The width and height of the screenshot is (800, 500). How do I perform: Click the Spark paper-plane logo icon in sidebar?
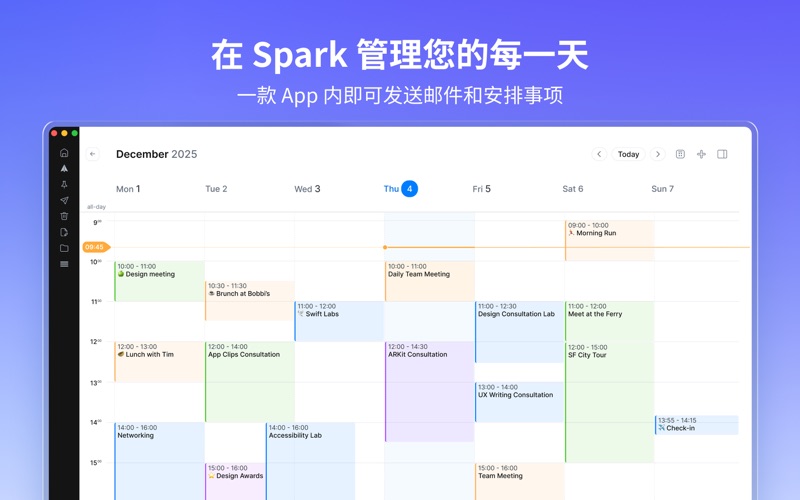point(64,168)
